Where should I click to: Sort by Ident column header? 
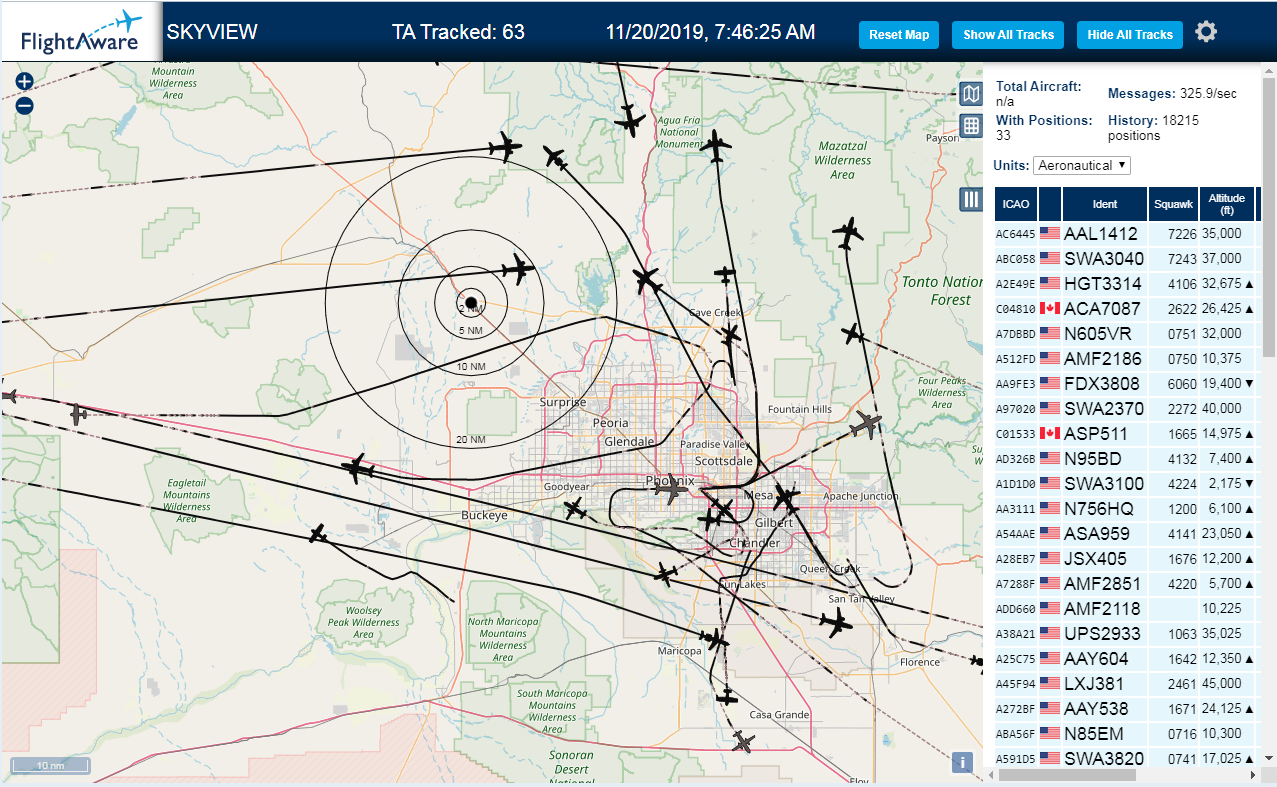tap(1105, 204)
